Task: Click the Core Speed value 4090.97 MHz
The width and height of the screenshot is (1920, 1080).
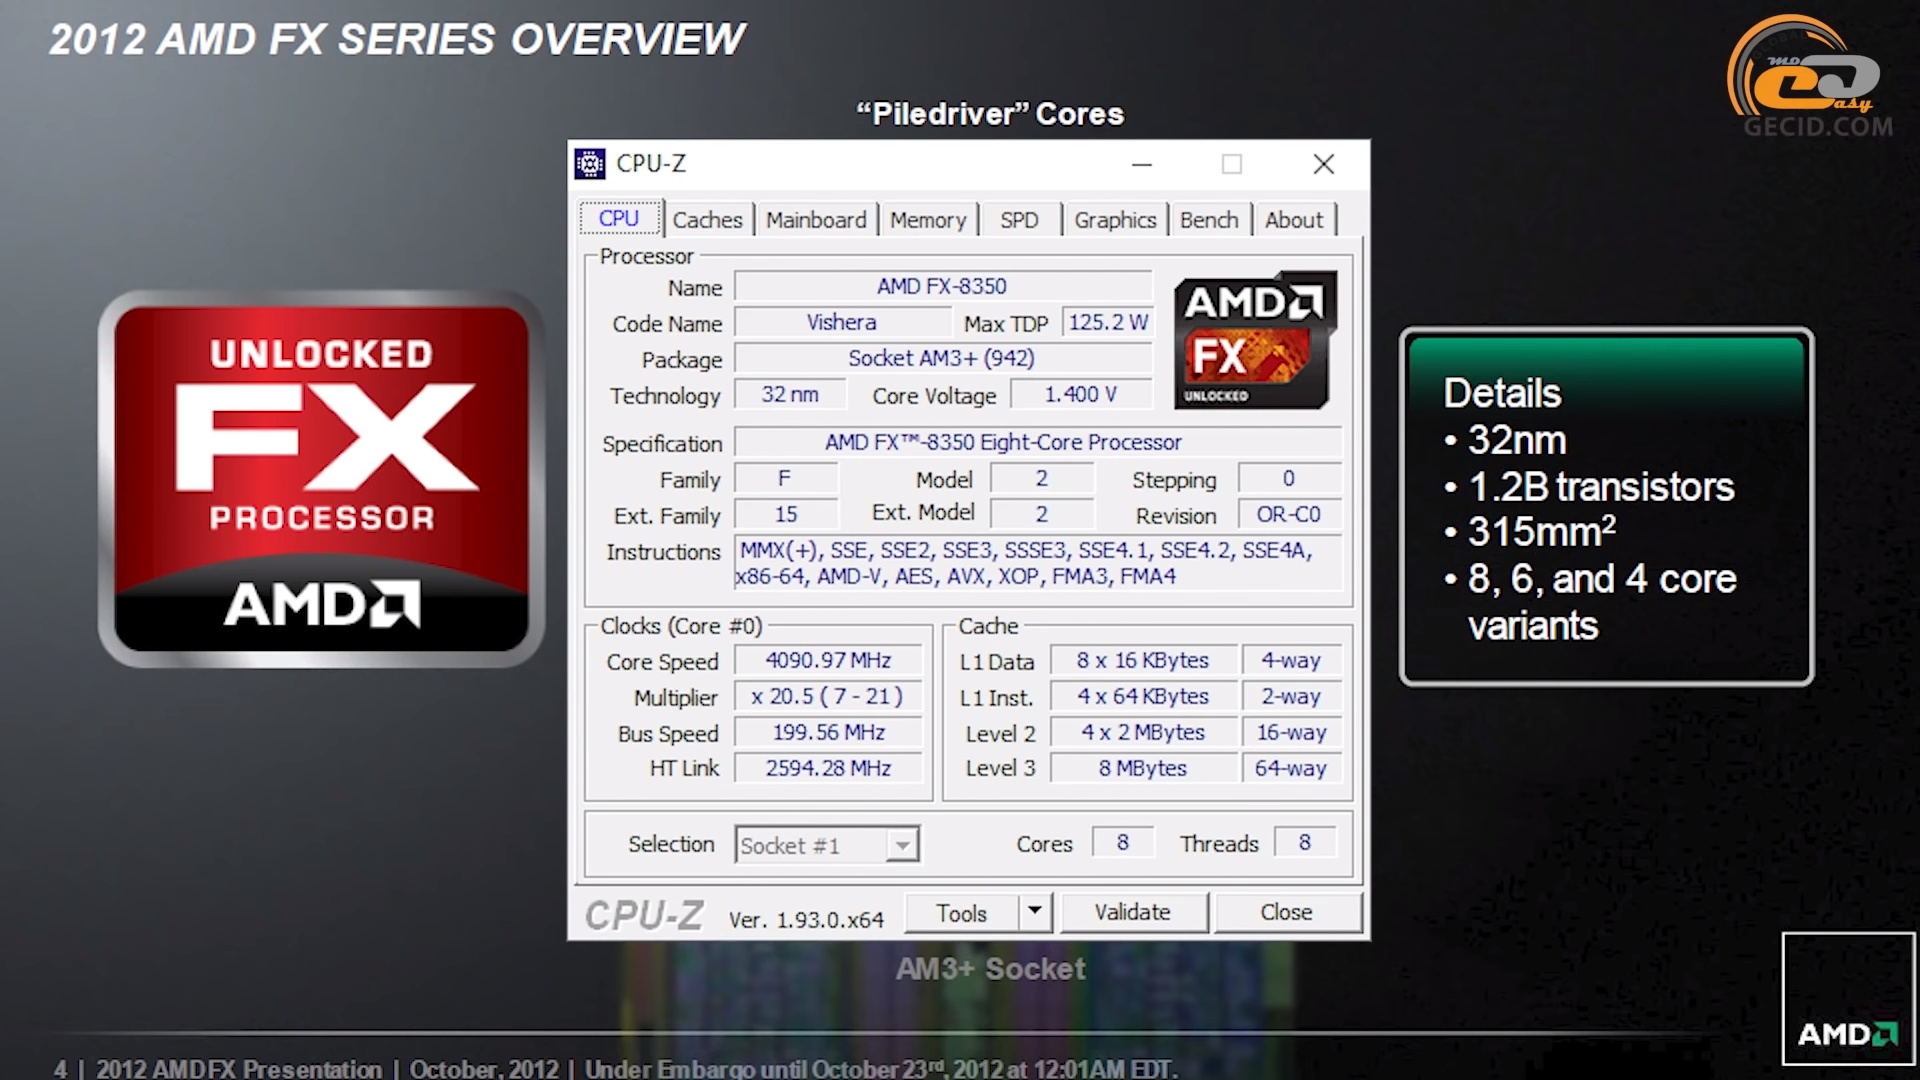Action: coord(828,660)
